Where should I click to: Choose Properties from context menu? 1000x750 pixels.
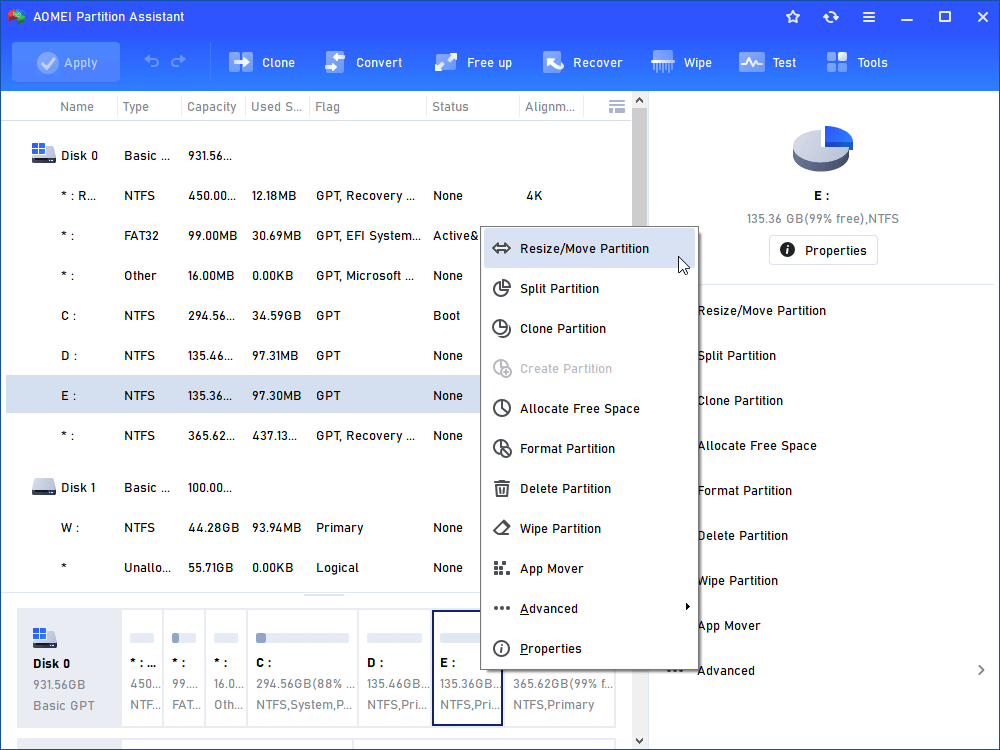[x=589, y=649]
